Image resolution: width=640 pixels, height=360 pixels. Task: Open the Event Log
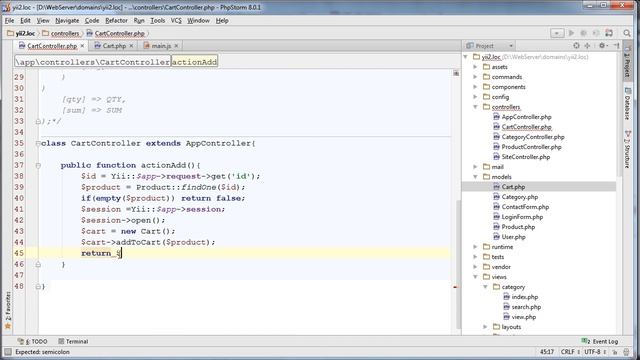click(x=600, y=341)
